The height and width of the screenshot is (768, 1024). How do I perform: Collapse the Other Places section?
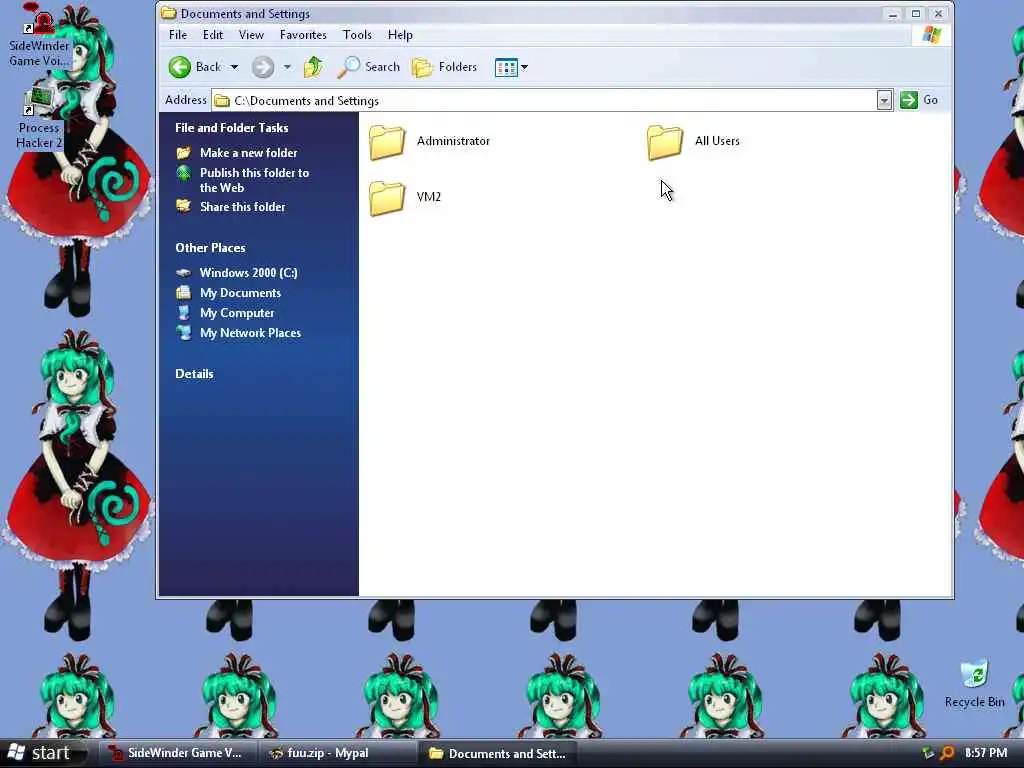[210, 248]
